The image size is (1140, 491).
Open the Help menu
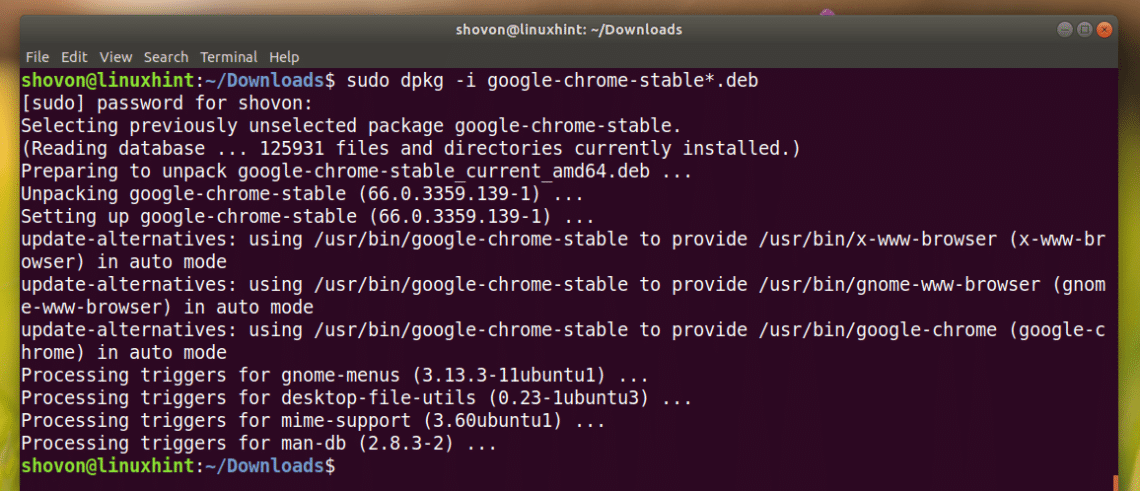[284, 57]
